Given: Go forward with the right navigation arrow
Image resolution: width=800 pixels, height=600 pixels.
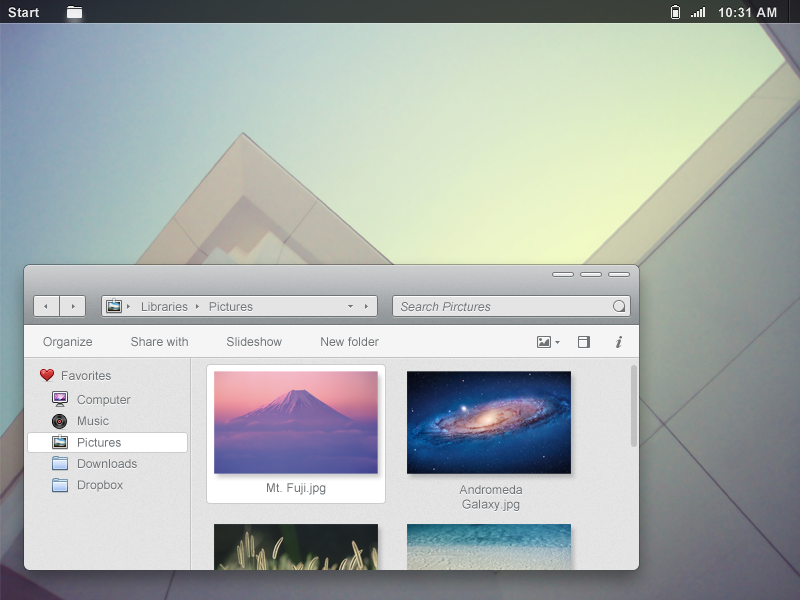Looking at the screenshot, I should [73, 306].
